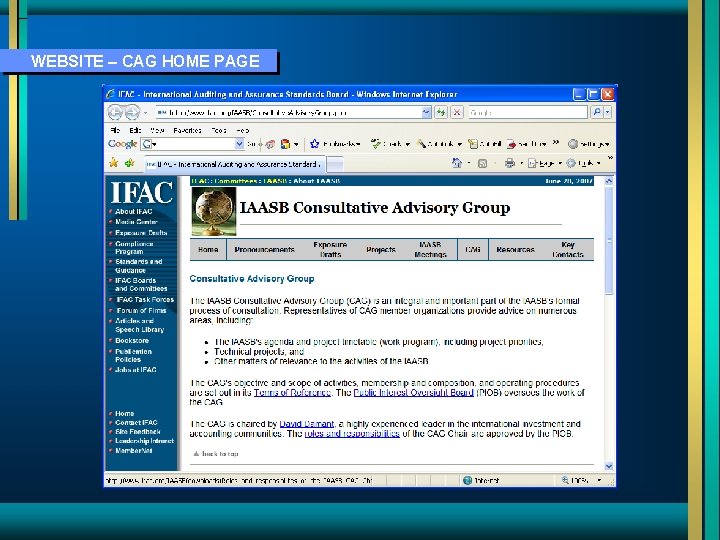Click the Google toolbar Settings icon
This screenshot has height=540, width=720.
(x=573, y=144)
